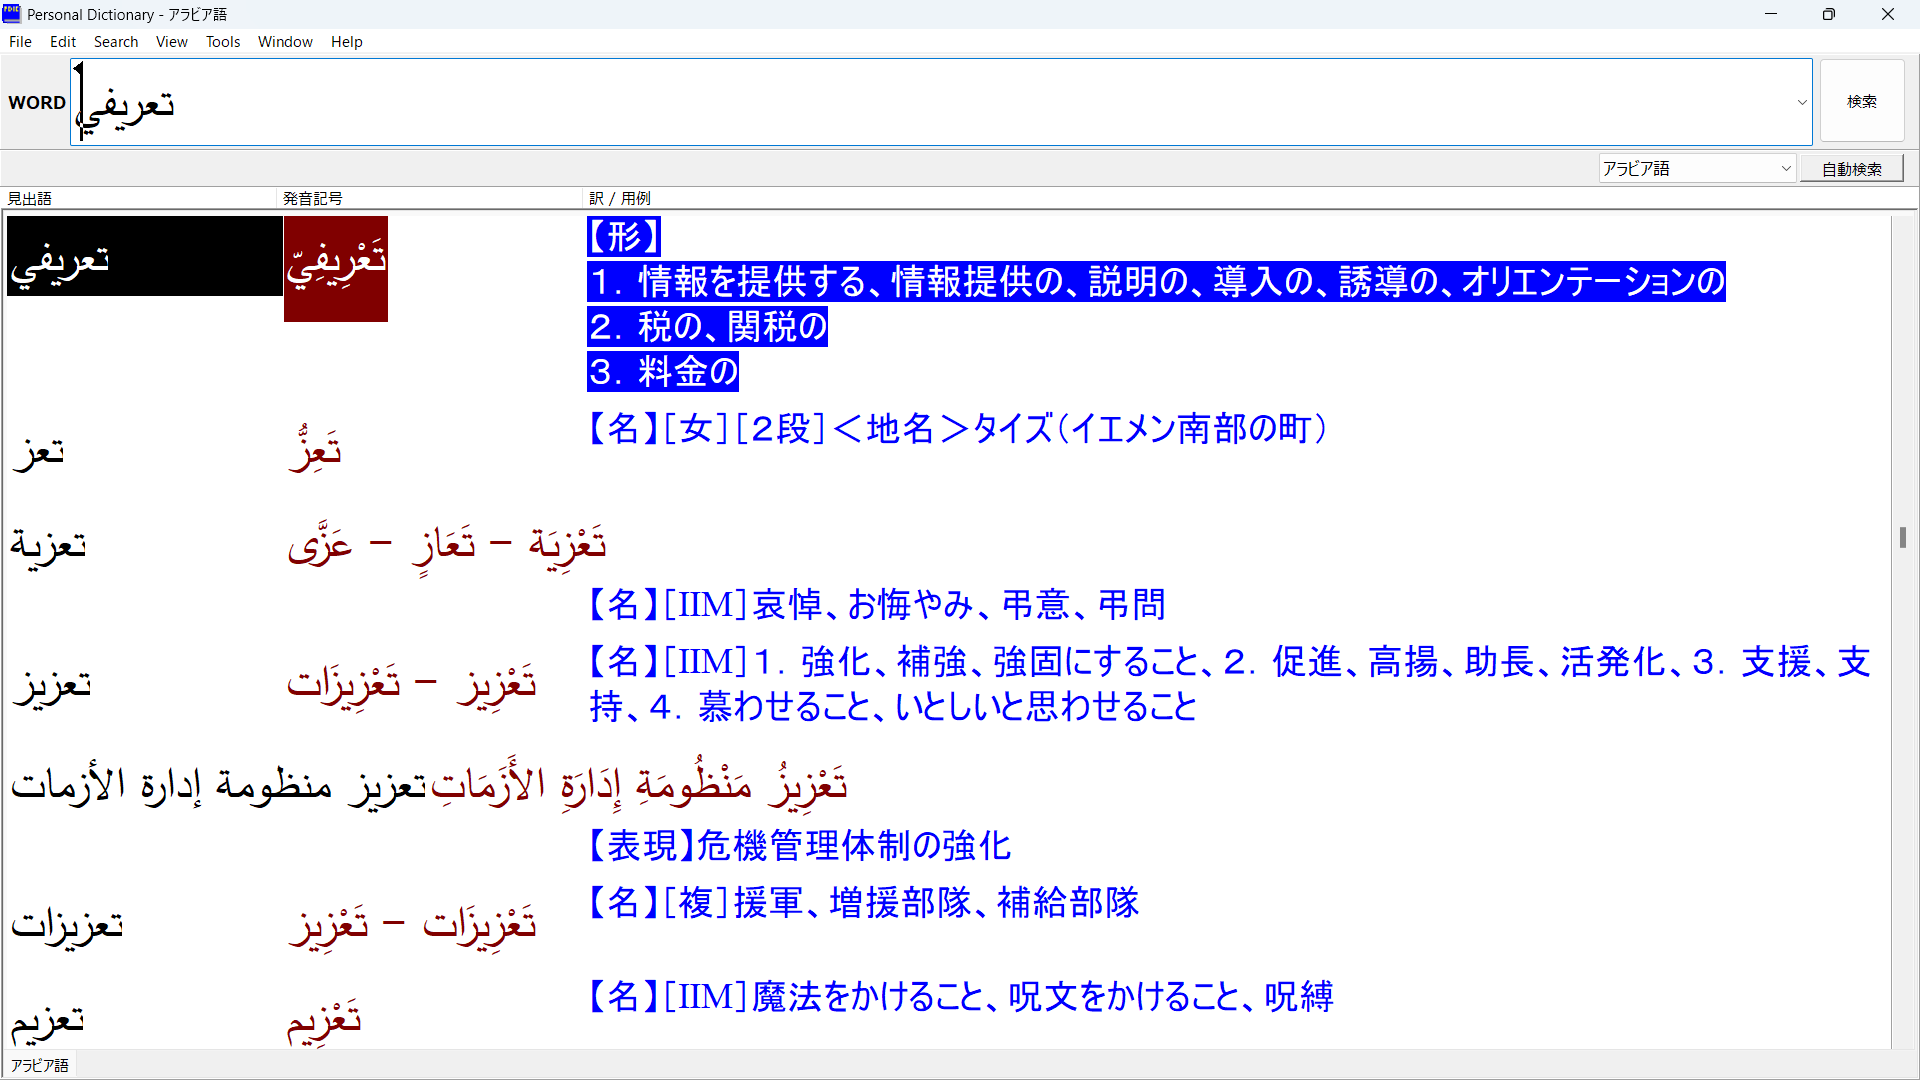
Task: Click the 発音記号 column header
Action: tap(313, 198)
